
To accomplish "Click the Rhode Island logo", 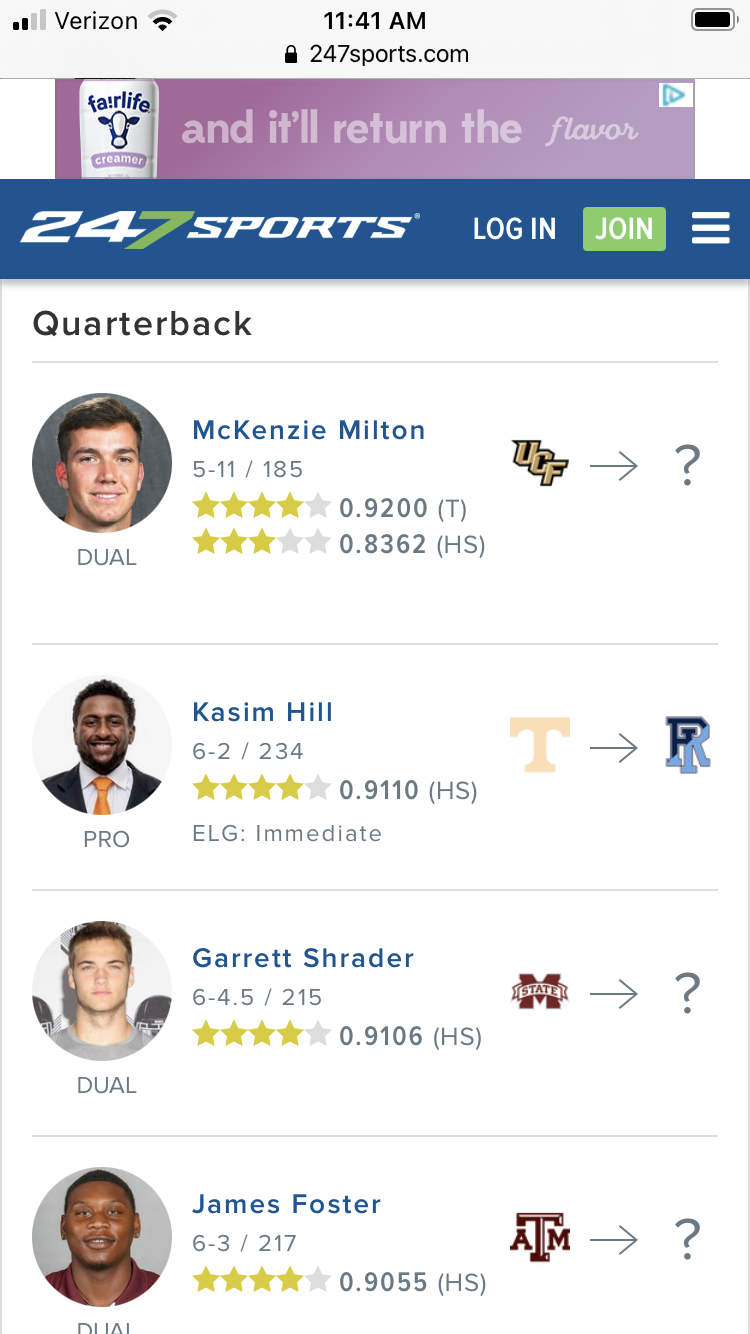I will click(x=688, y=746).
